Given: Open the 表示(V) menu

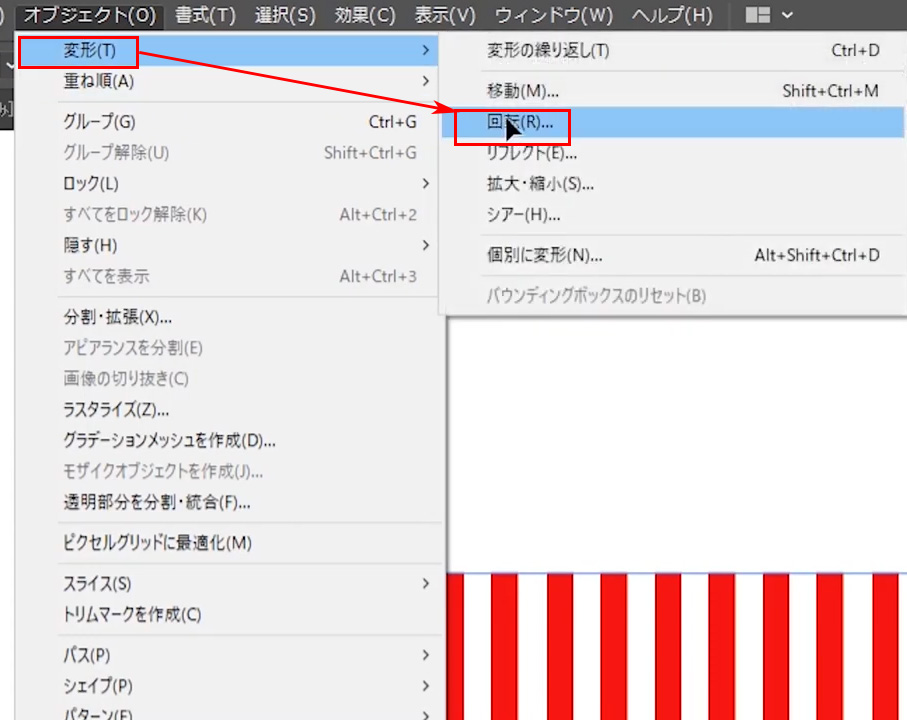Looking at the screenshot, I should click(x=445, y=15).
